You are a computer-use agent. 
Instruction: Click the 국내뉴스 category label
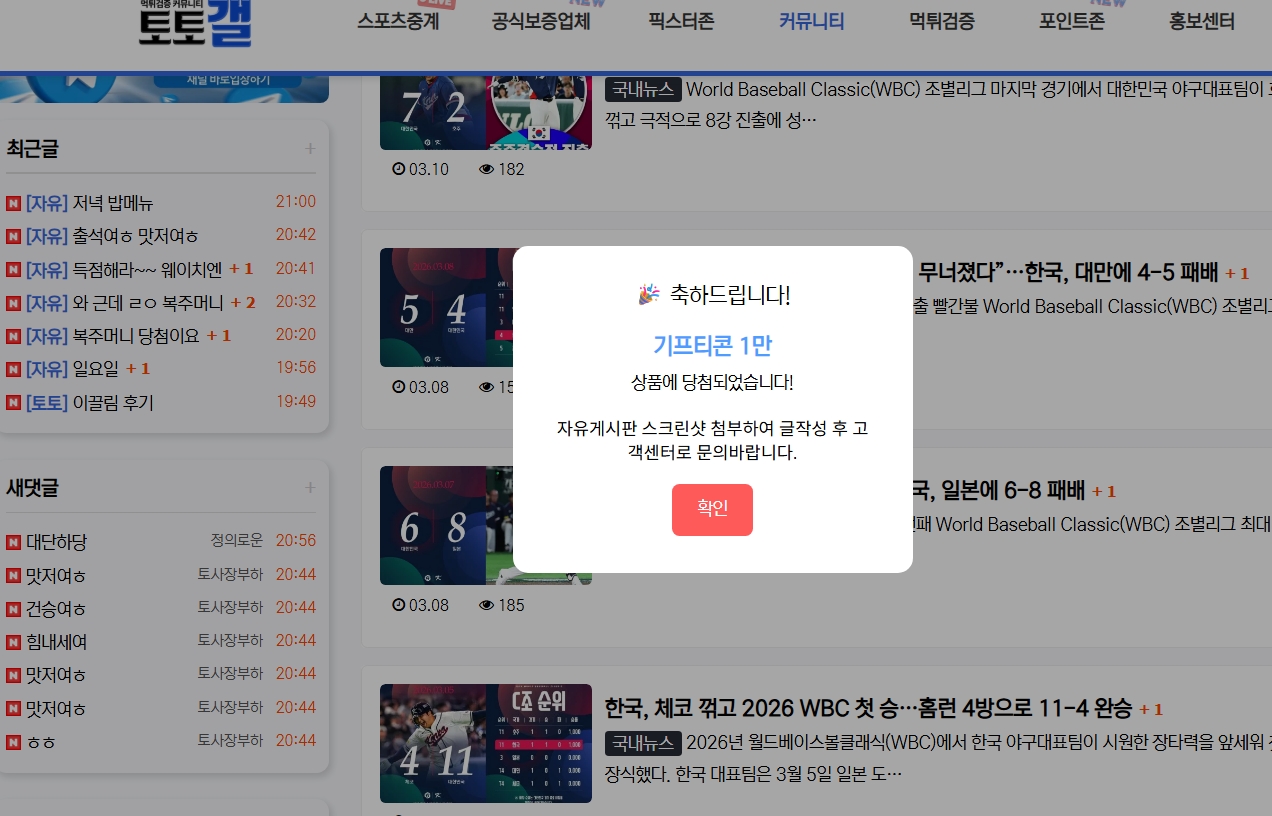[x=641, y=742]
